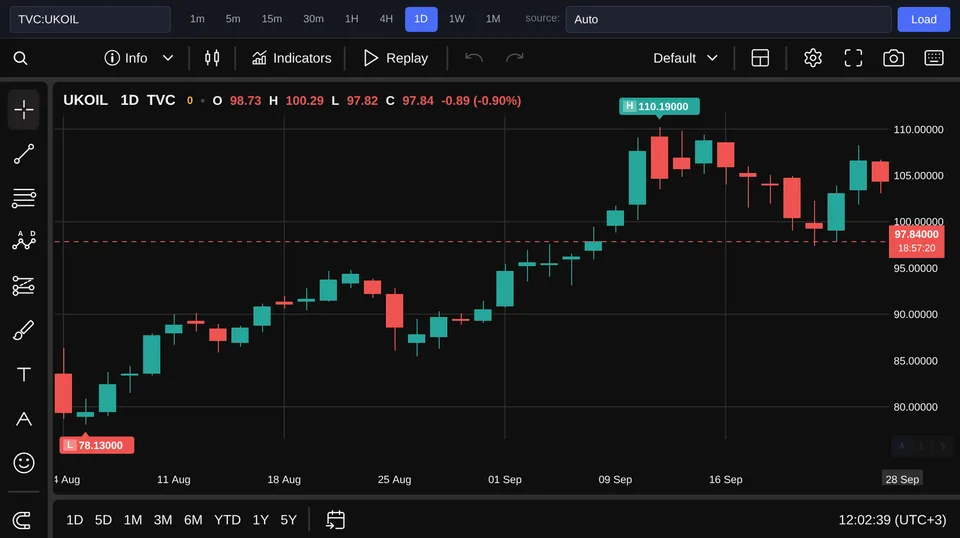Start bar Replay mode

[396, 58]
